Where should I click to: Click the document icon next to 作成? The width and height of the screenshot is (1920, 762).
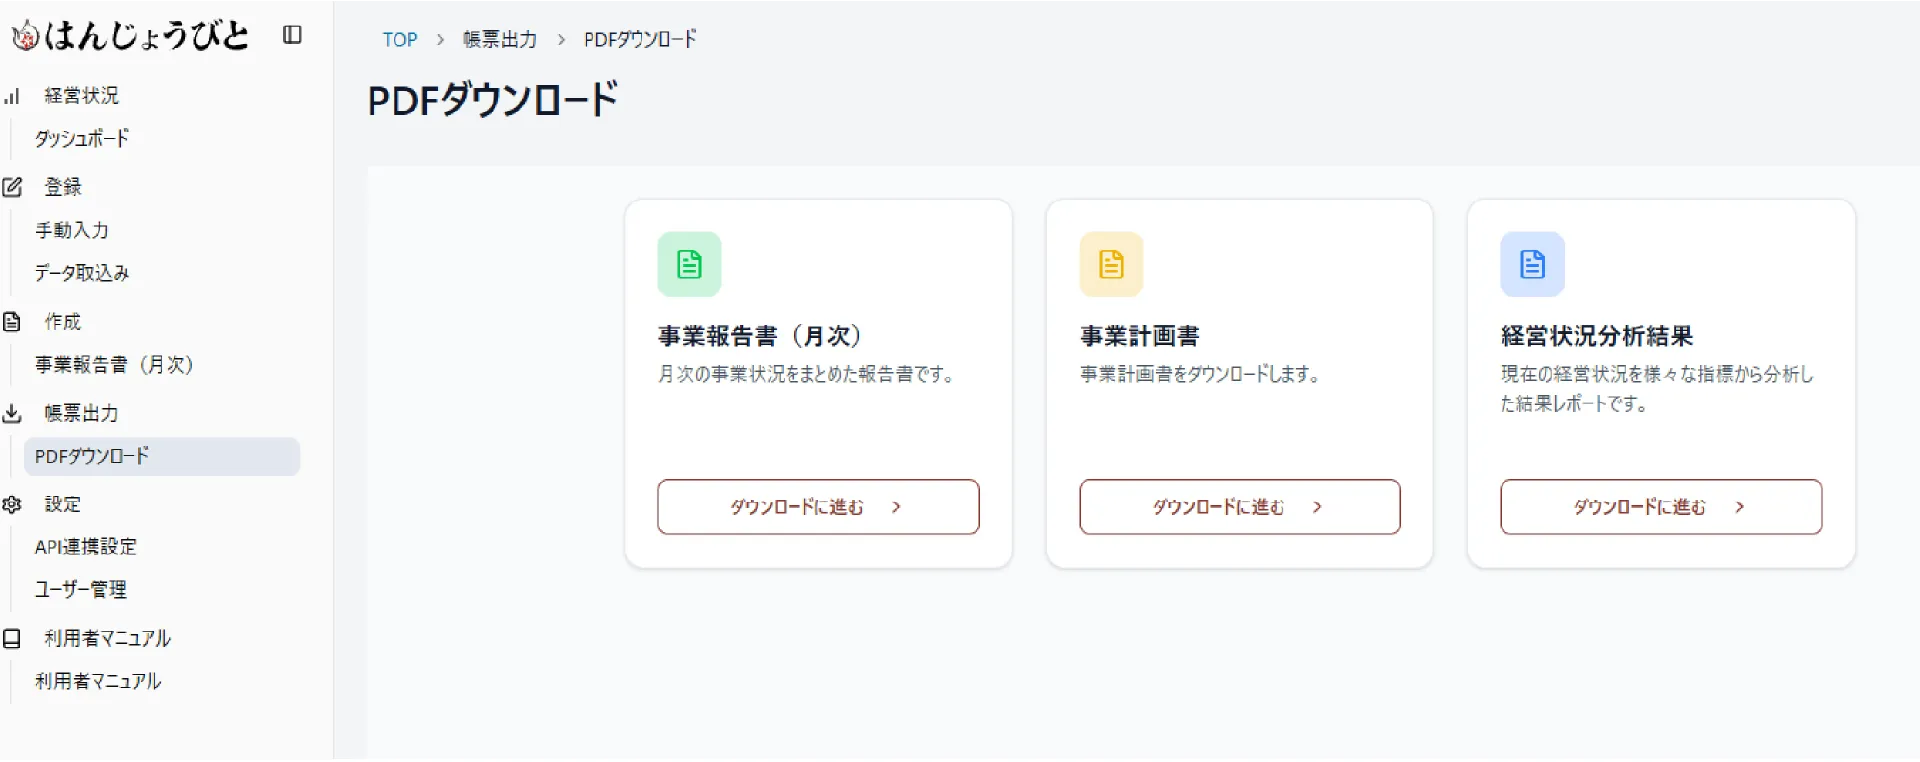(x=12, y=321)
